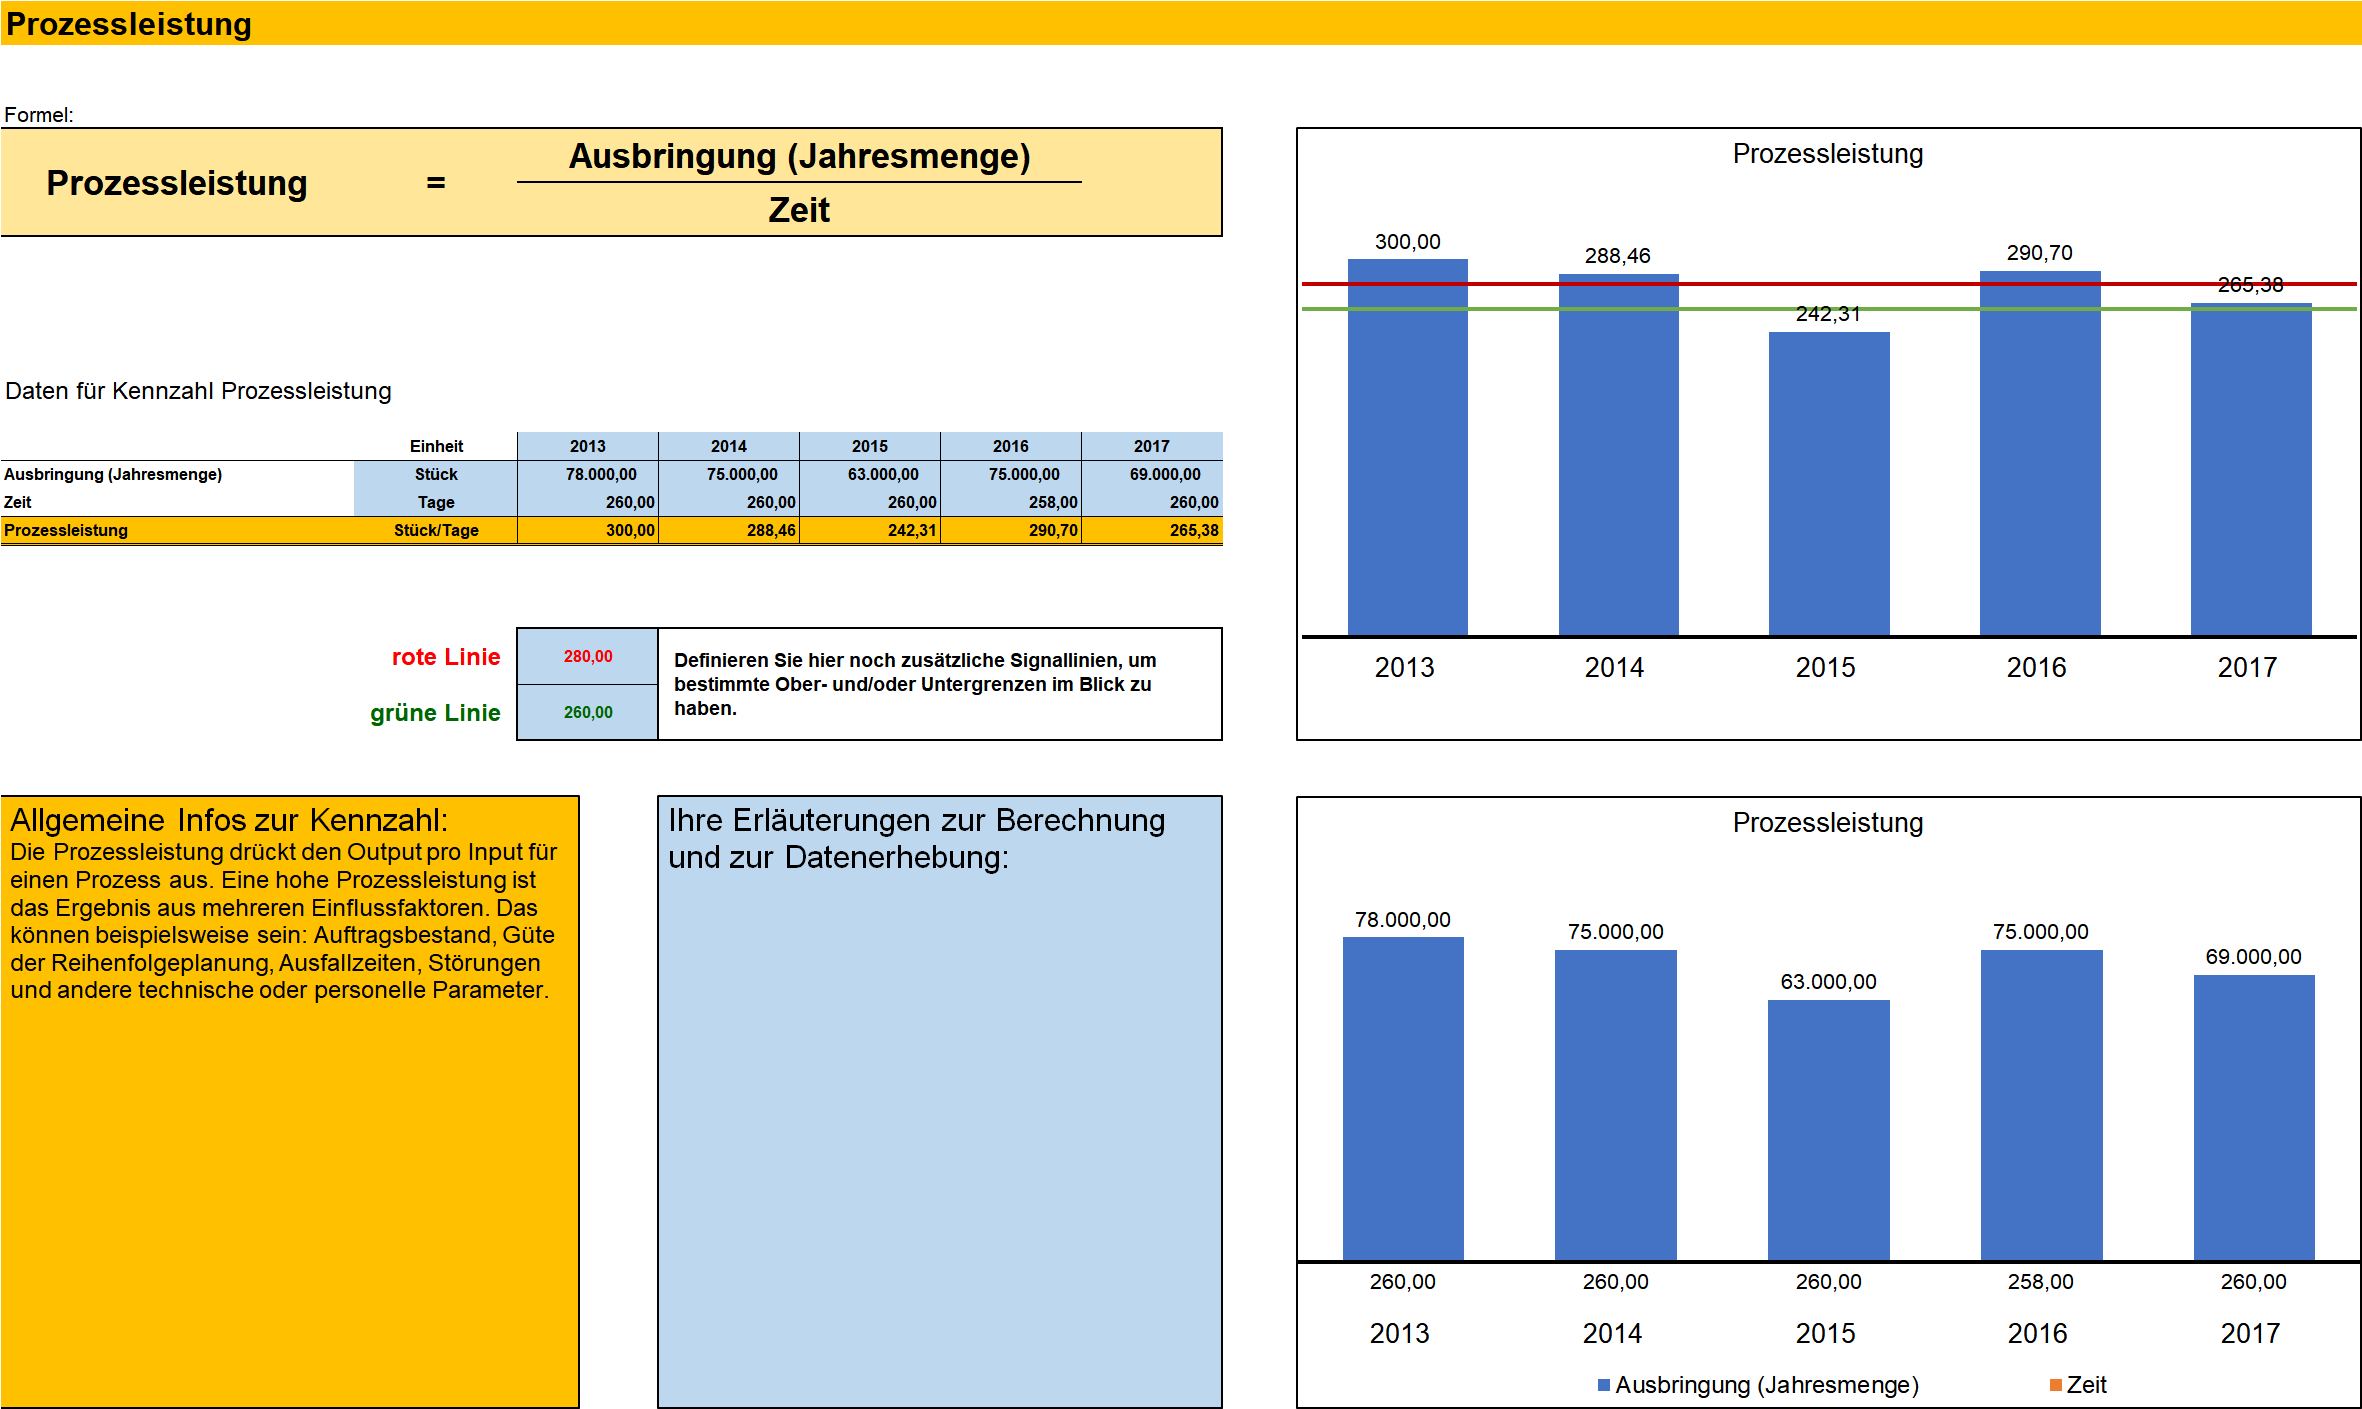Screen dimensions: 2362x1409
Task: Click the orange Zeit legend swatch
Action: tap(2055, 1385)
